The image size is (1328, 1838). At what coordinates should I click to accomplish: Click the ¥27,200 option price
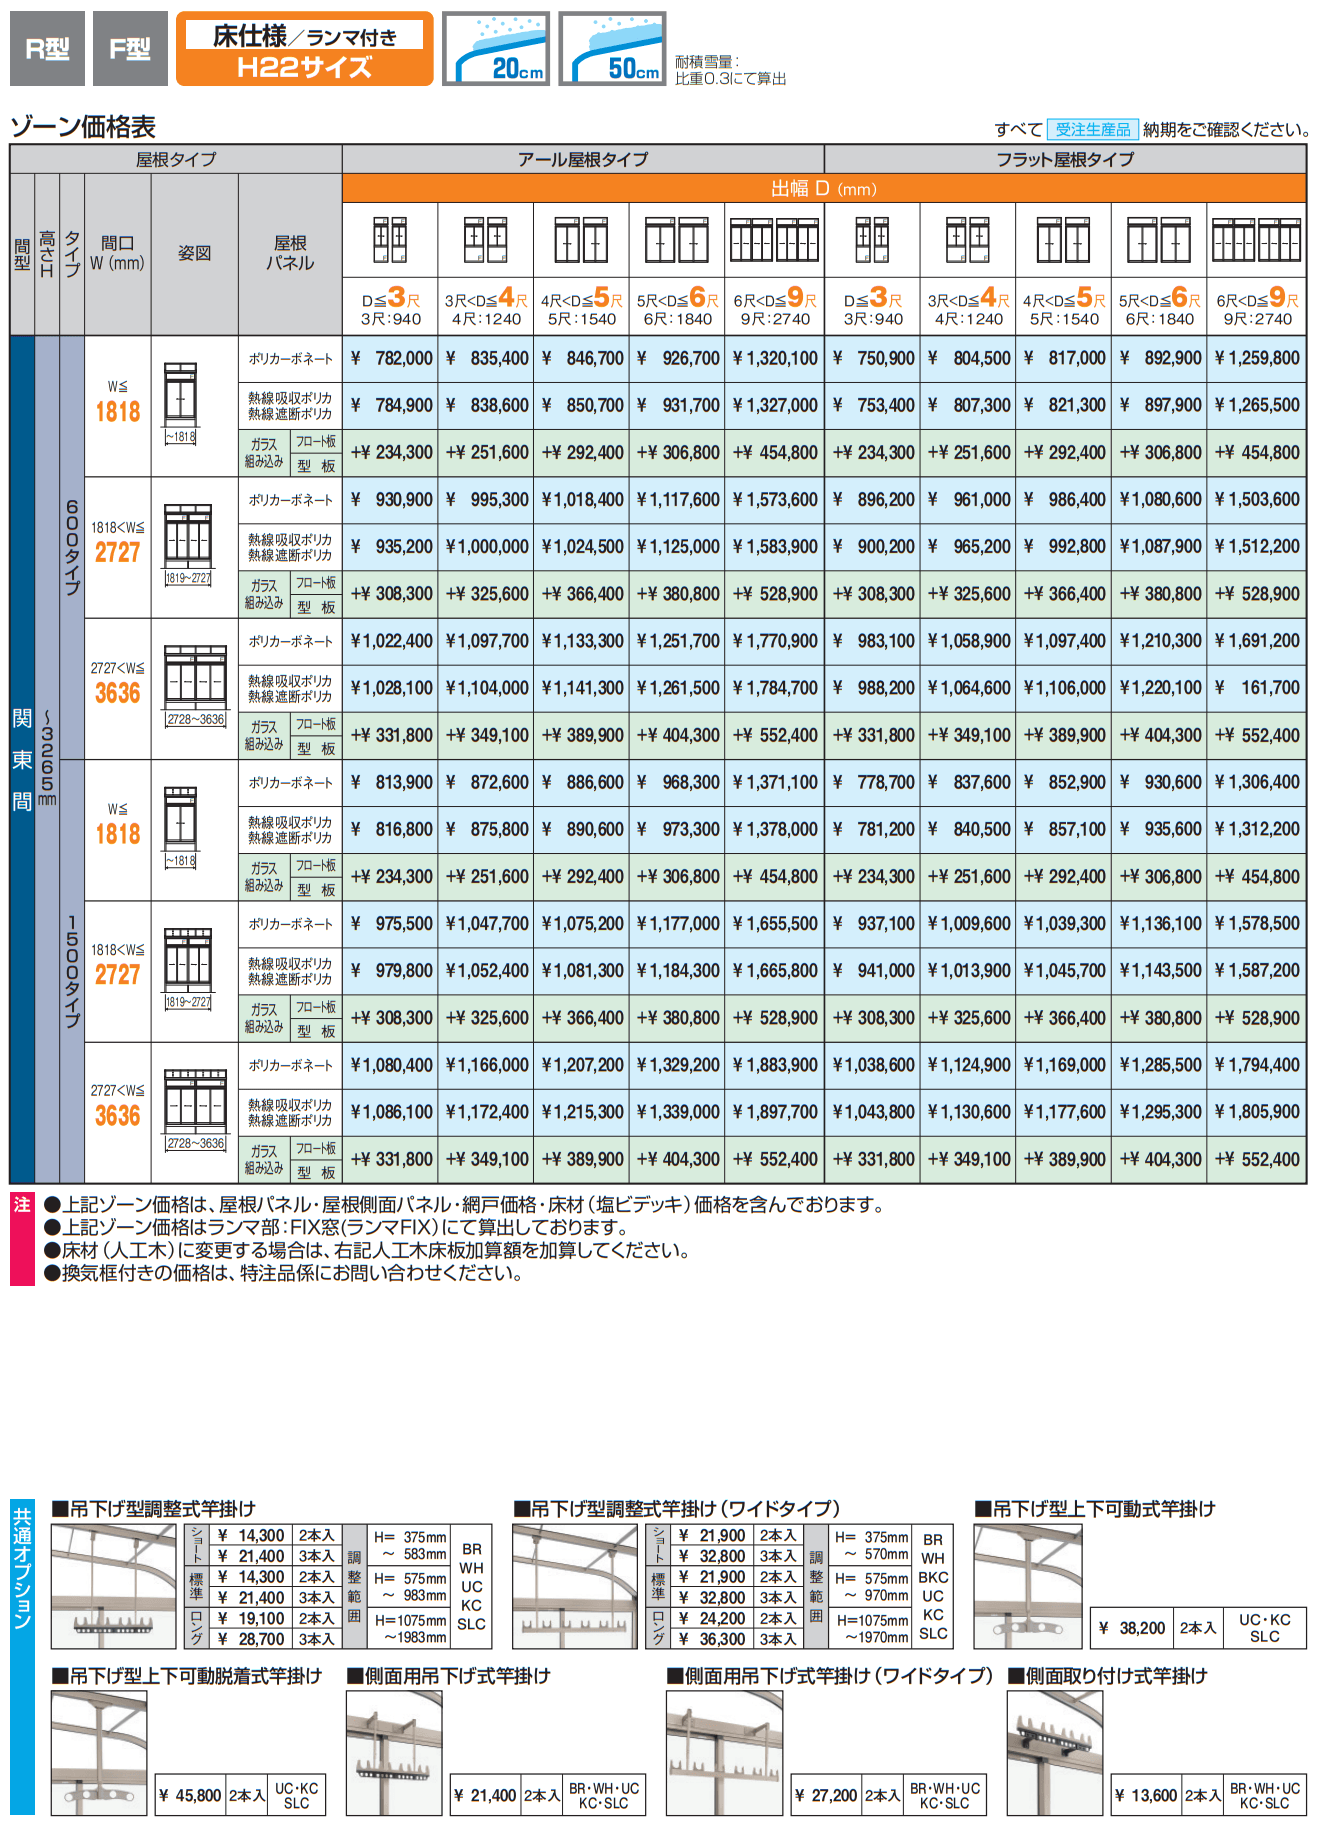pyautogui.click(x=826, y=1796)
